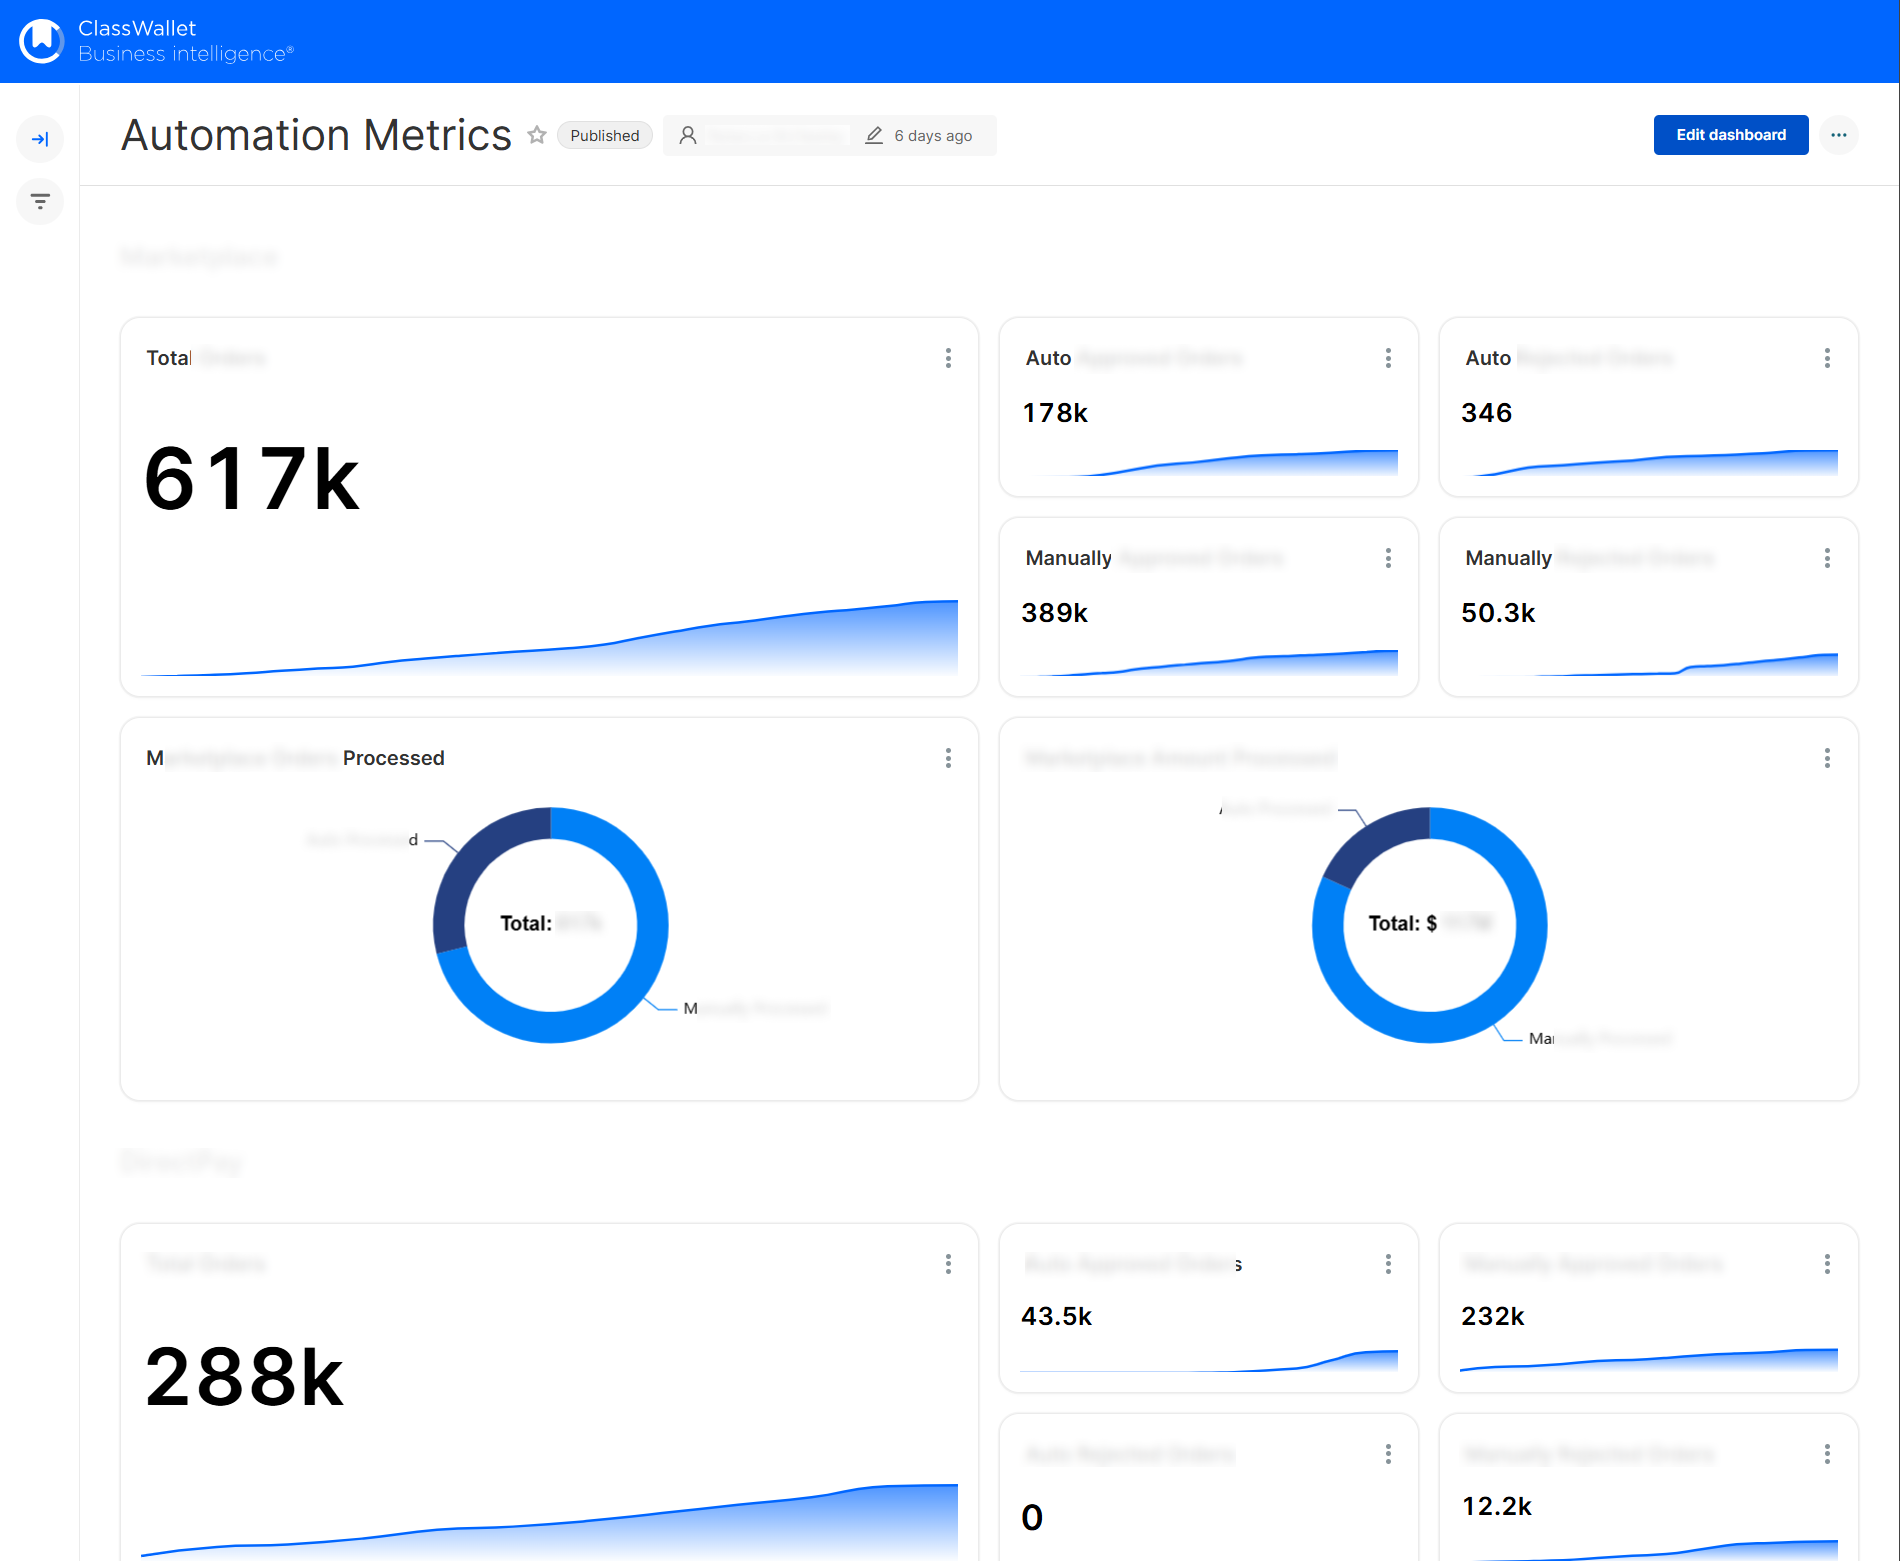Open the kebab menu on the 288k Total card
This screenshot has height=1568, width=1900.
coord(948,1265)
